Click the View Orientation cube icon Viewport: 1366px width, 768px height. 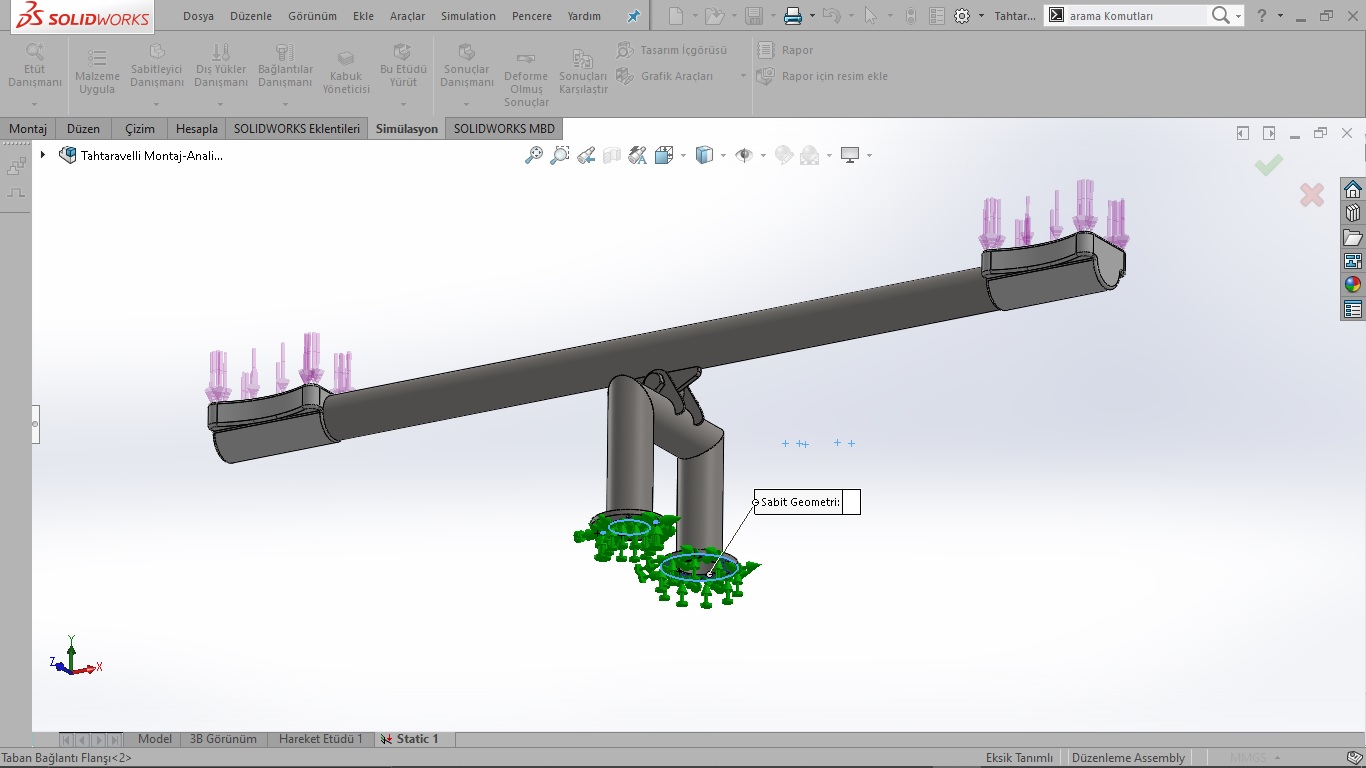click(x=664, y=155)
